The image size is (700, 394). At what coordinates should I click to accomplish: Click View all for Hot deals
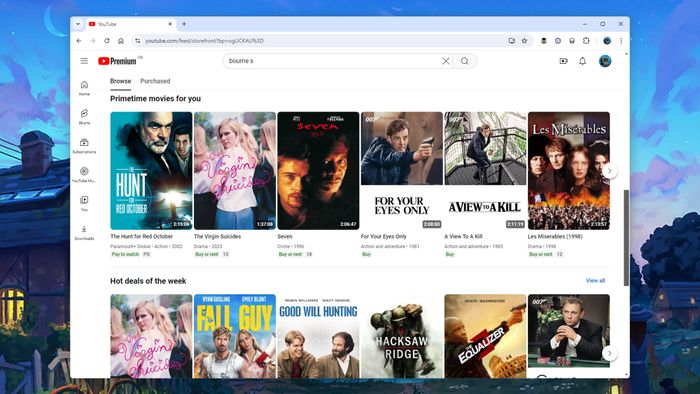click(595, 281)
